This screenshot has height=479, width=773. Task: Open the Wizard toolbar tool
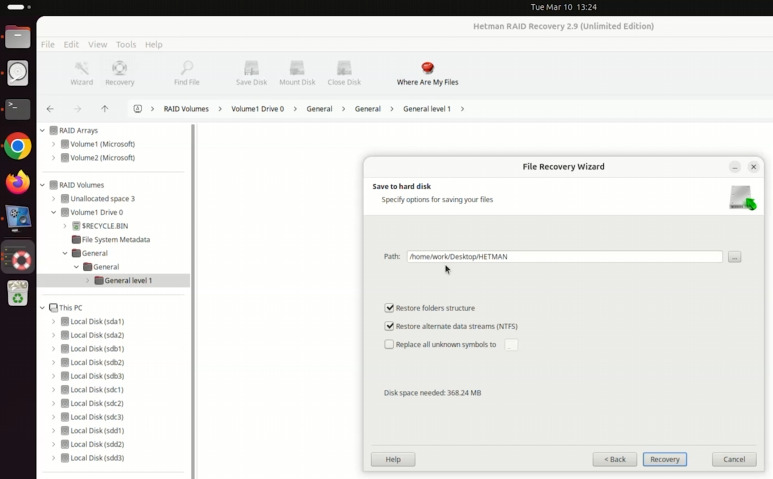(81, 73)
